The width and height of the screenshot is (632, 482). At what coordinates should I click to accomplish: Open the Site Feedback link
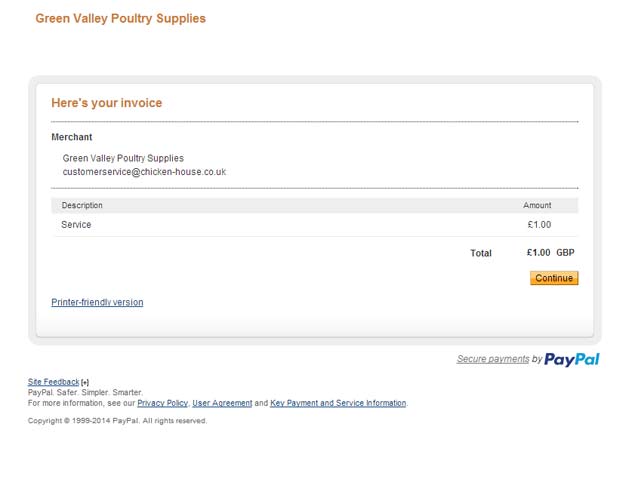pos(53,382)
